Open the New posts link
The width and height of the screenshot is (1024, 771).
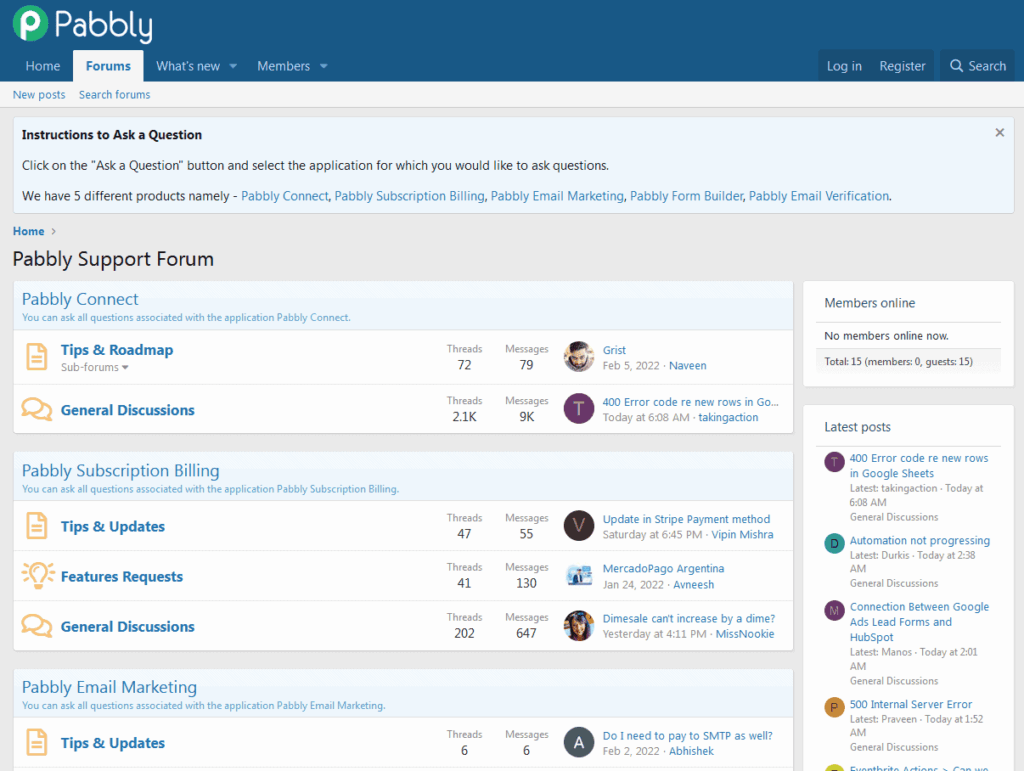tap(39, 95)
